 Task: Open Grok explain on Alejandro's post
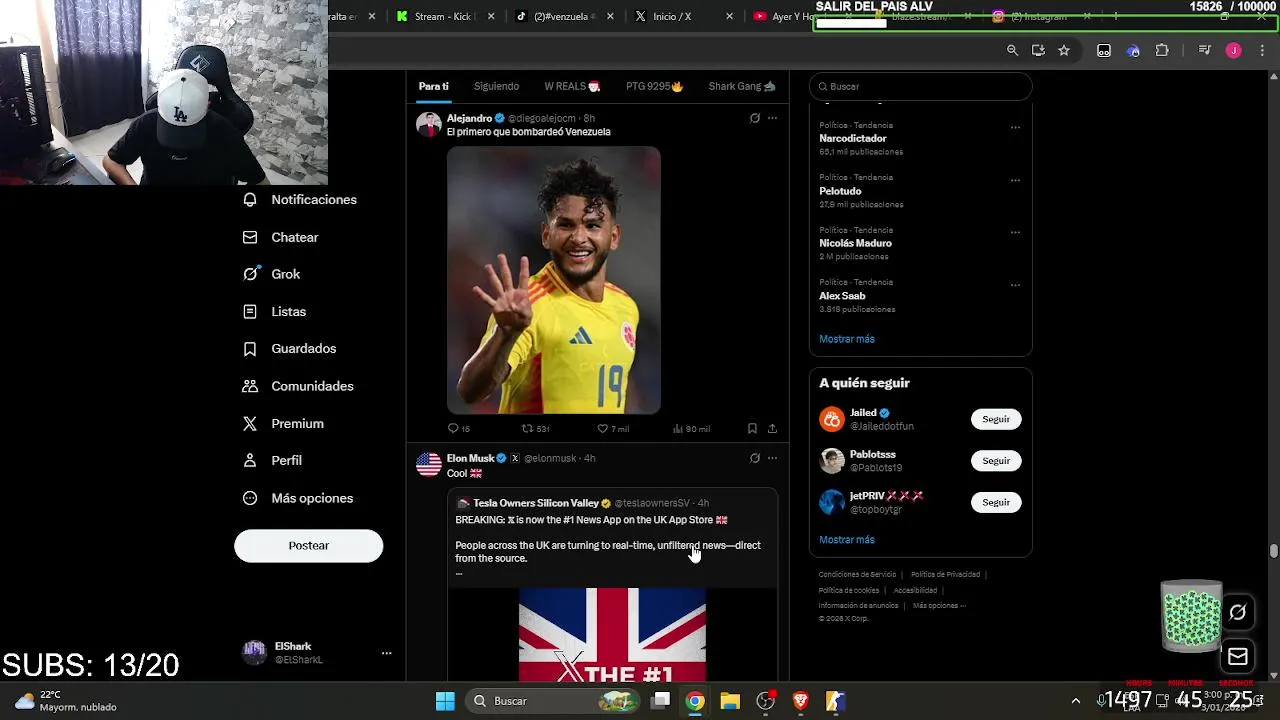[754, 118]
